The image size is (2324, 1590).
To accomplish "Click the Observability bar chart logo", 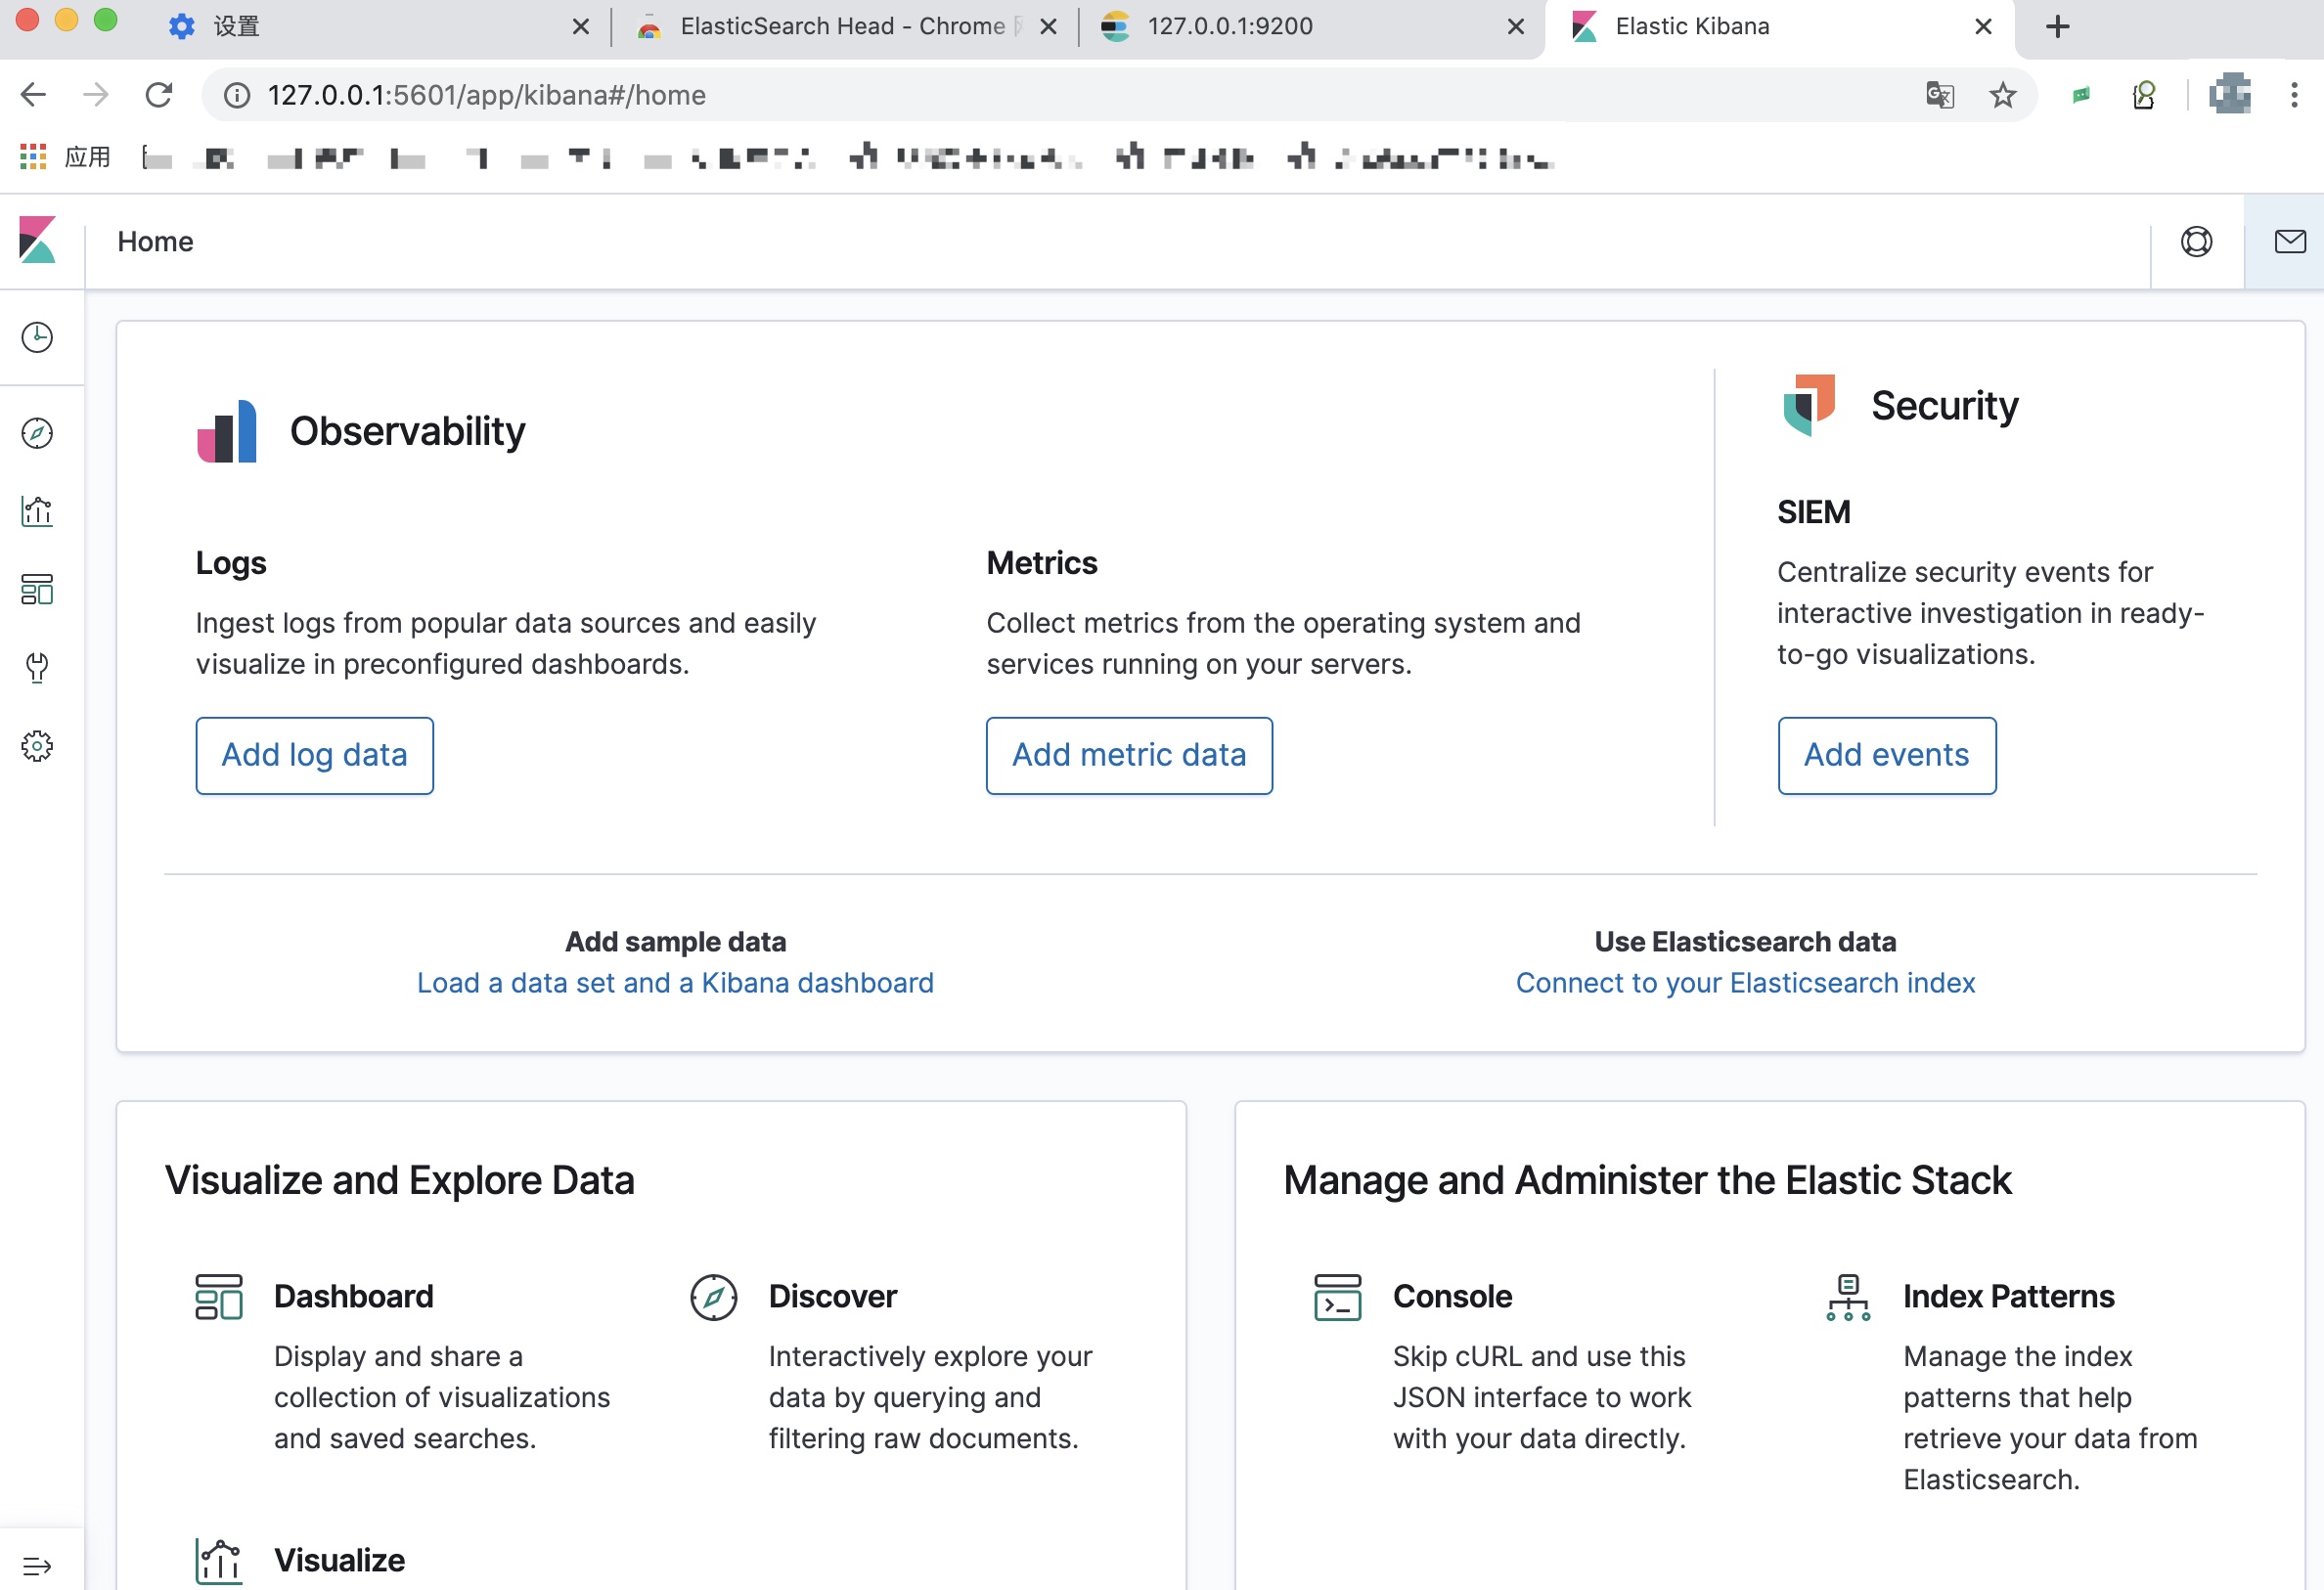I will (x=227, y=431).
